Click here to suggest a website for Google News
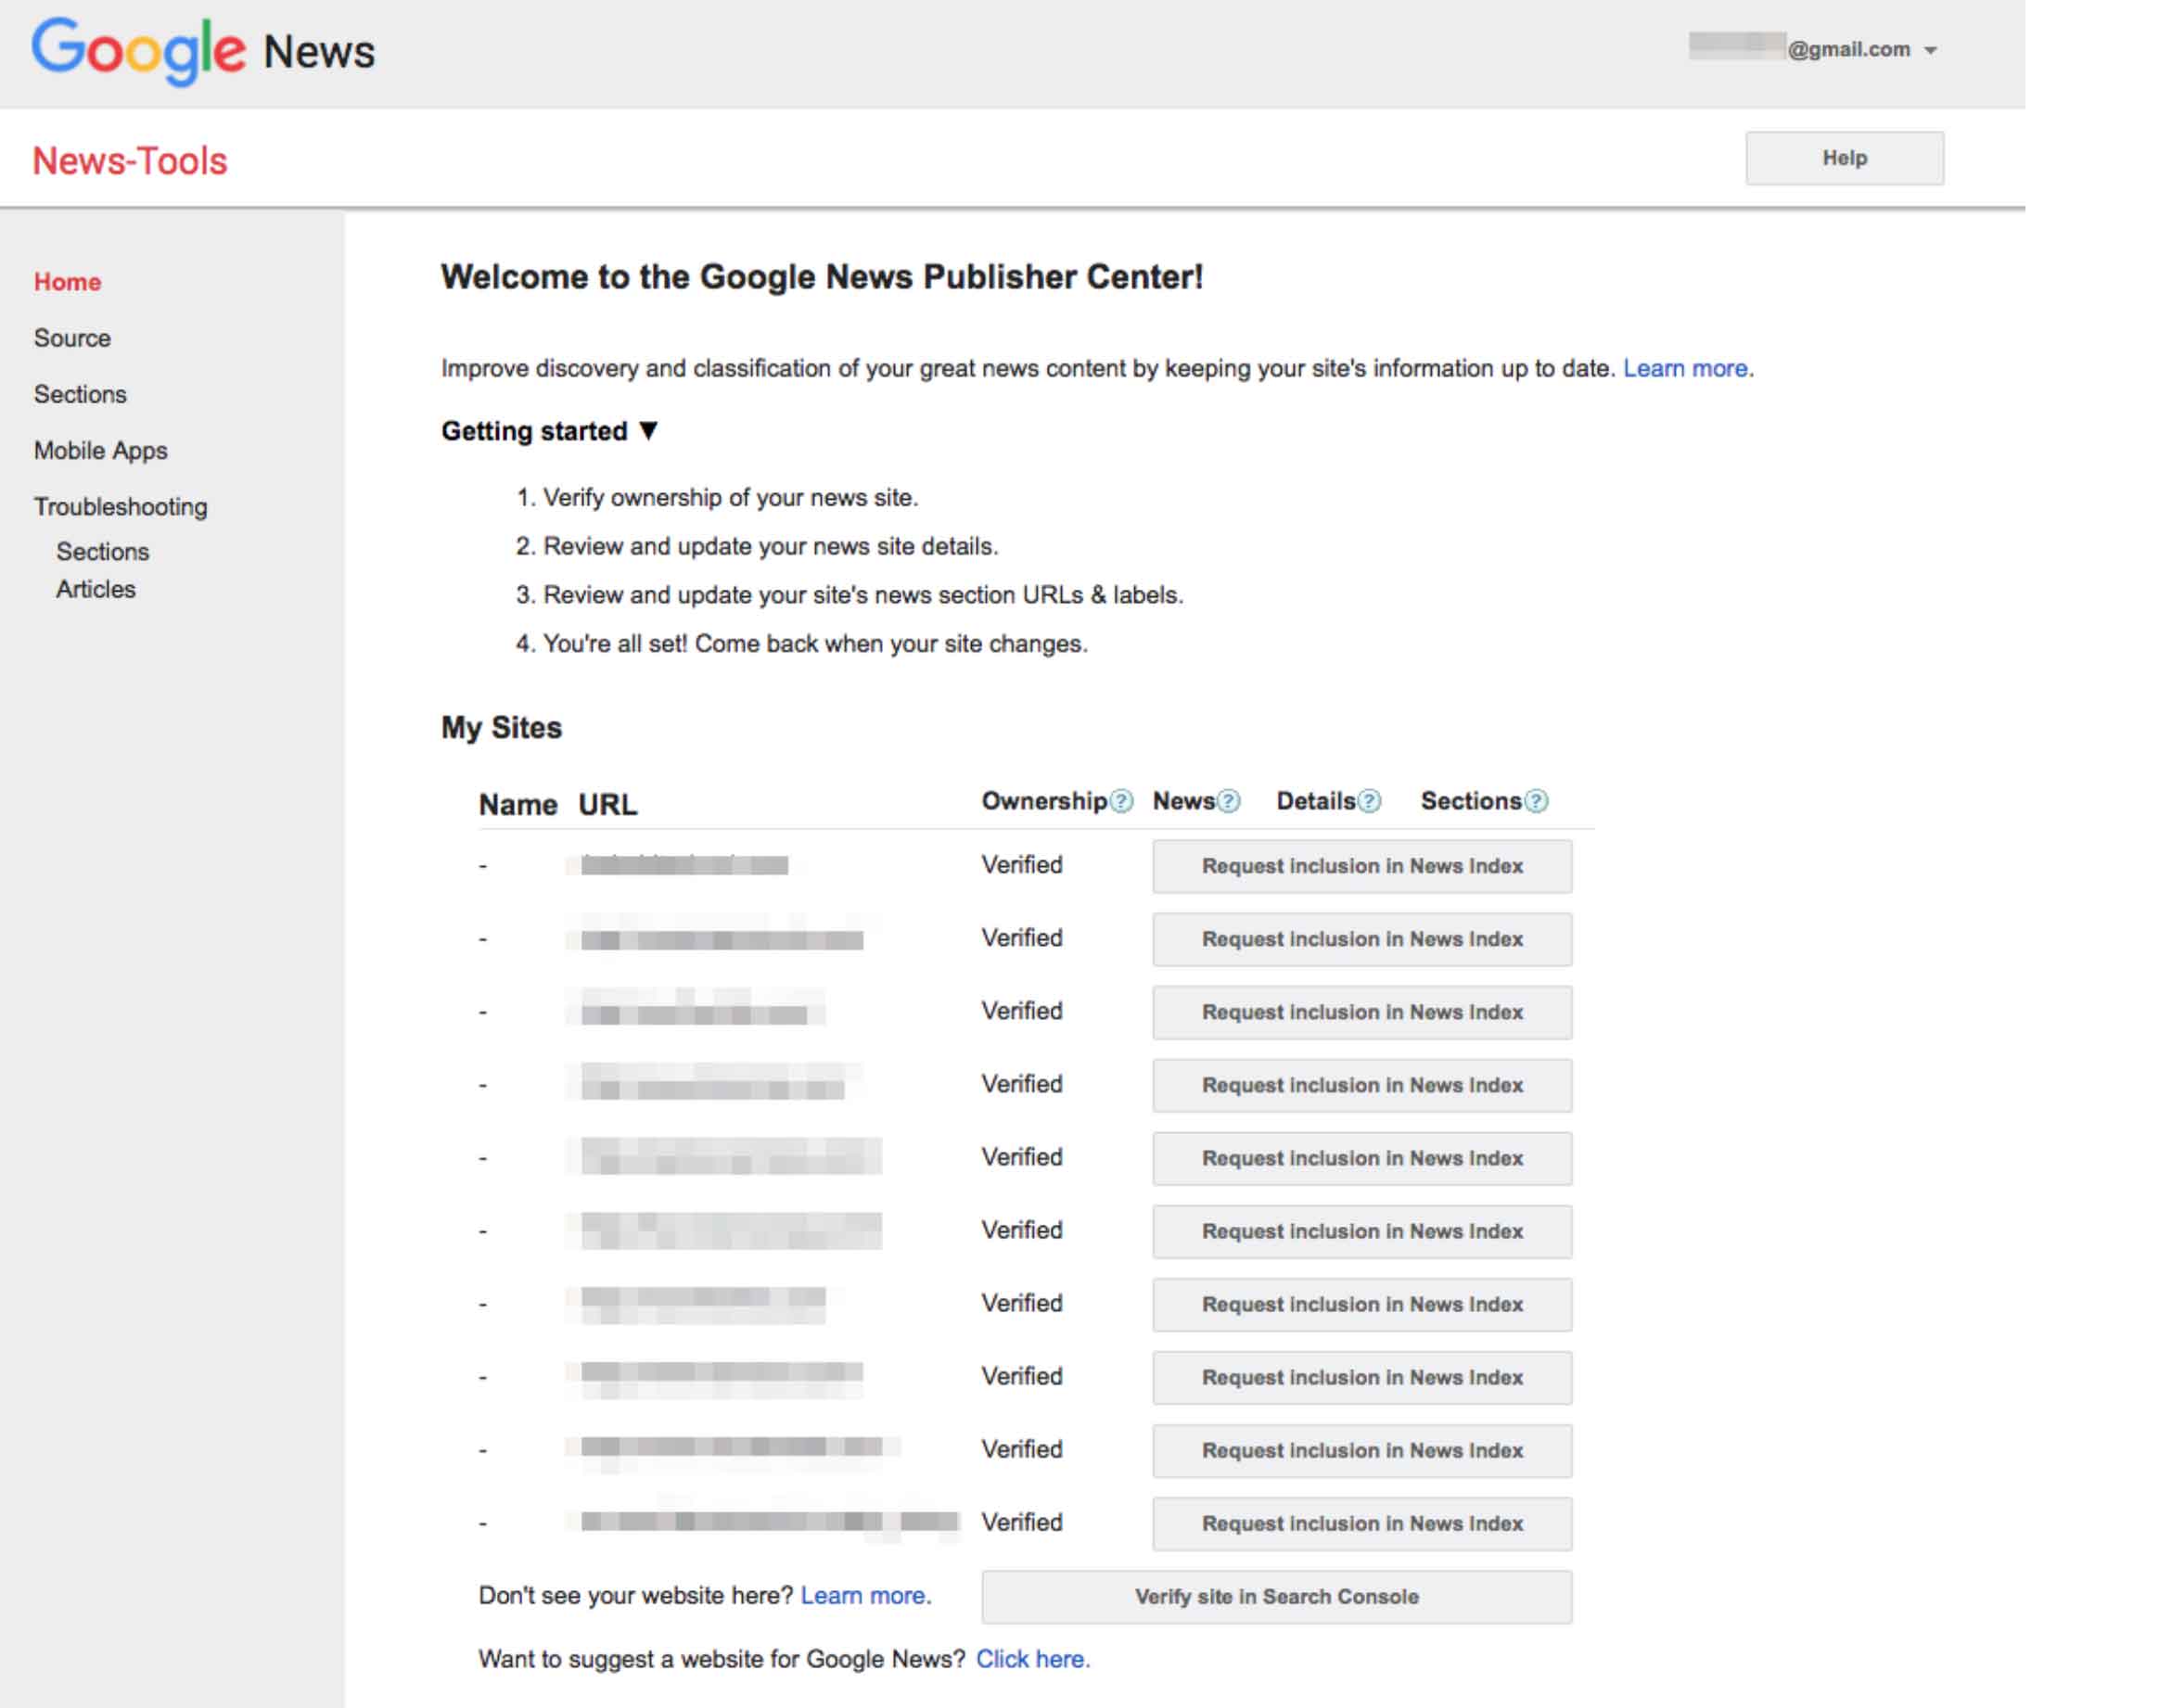The width and height of the screenshot is (2172, 1708). [1032, 1658]
